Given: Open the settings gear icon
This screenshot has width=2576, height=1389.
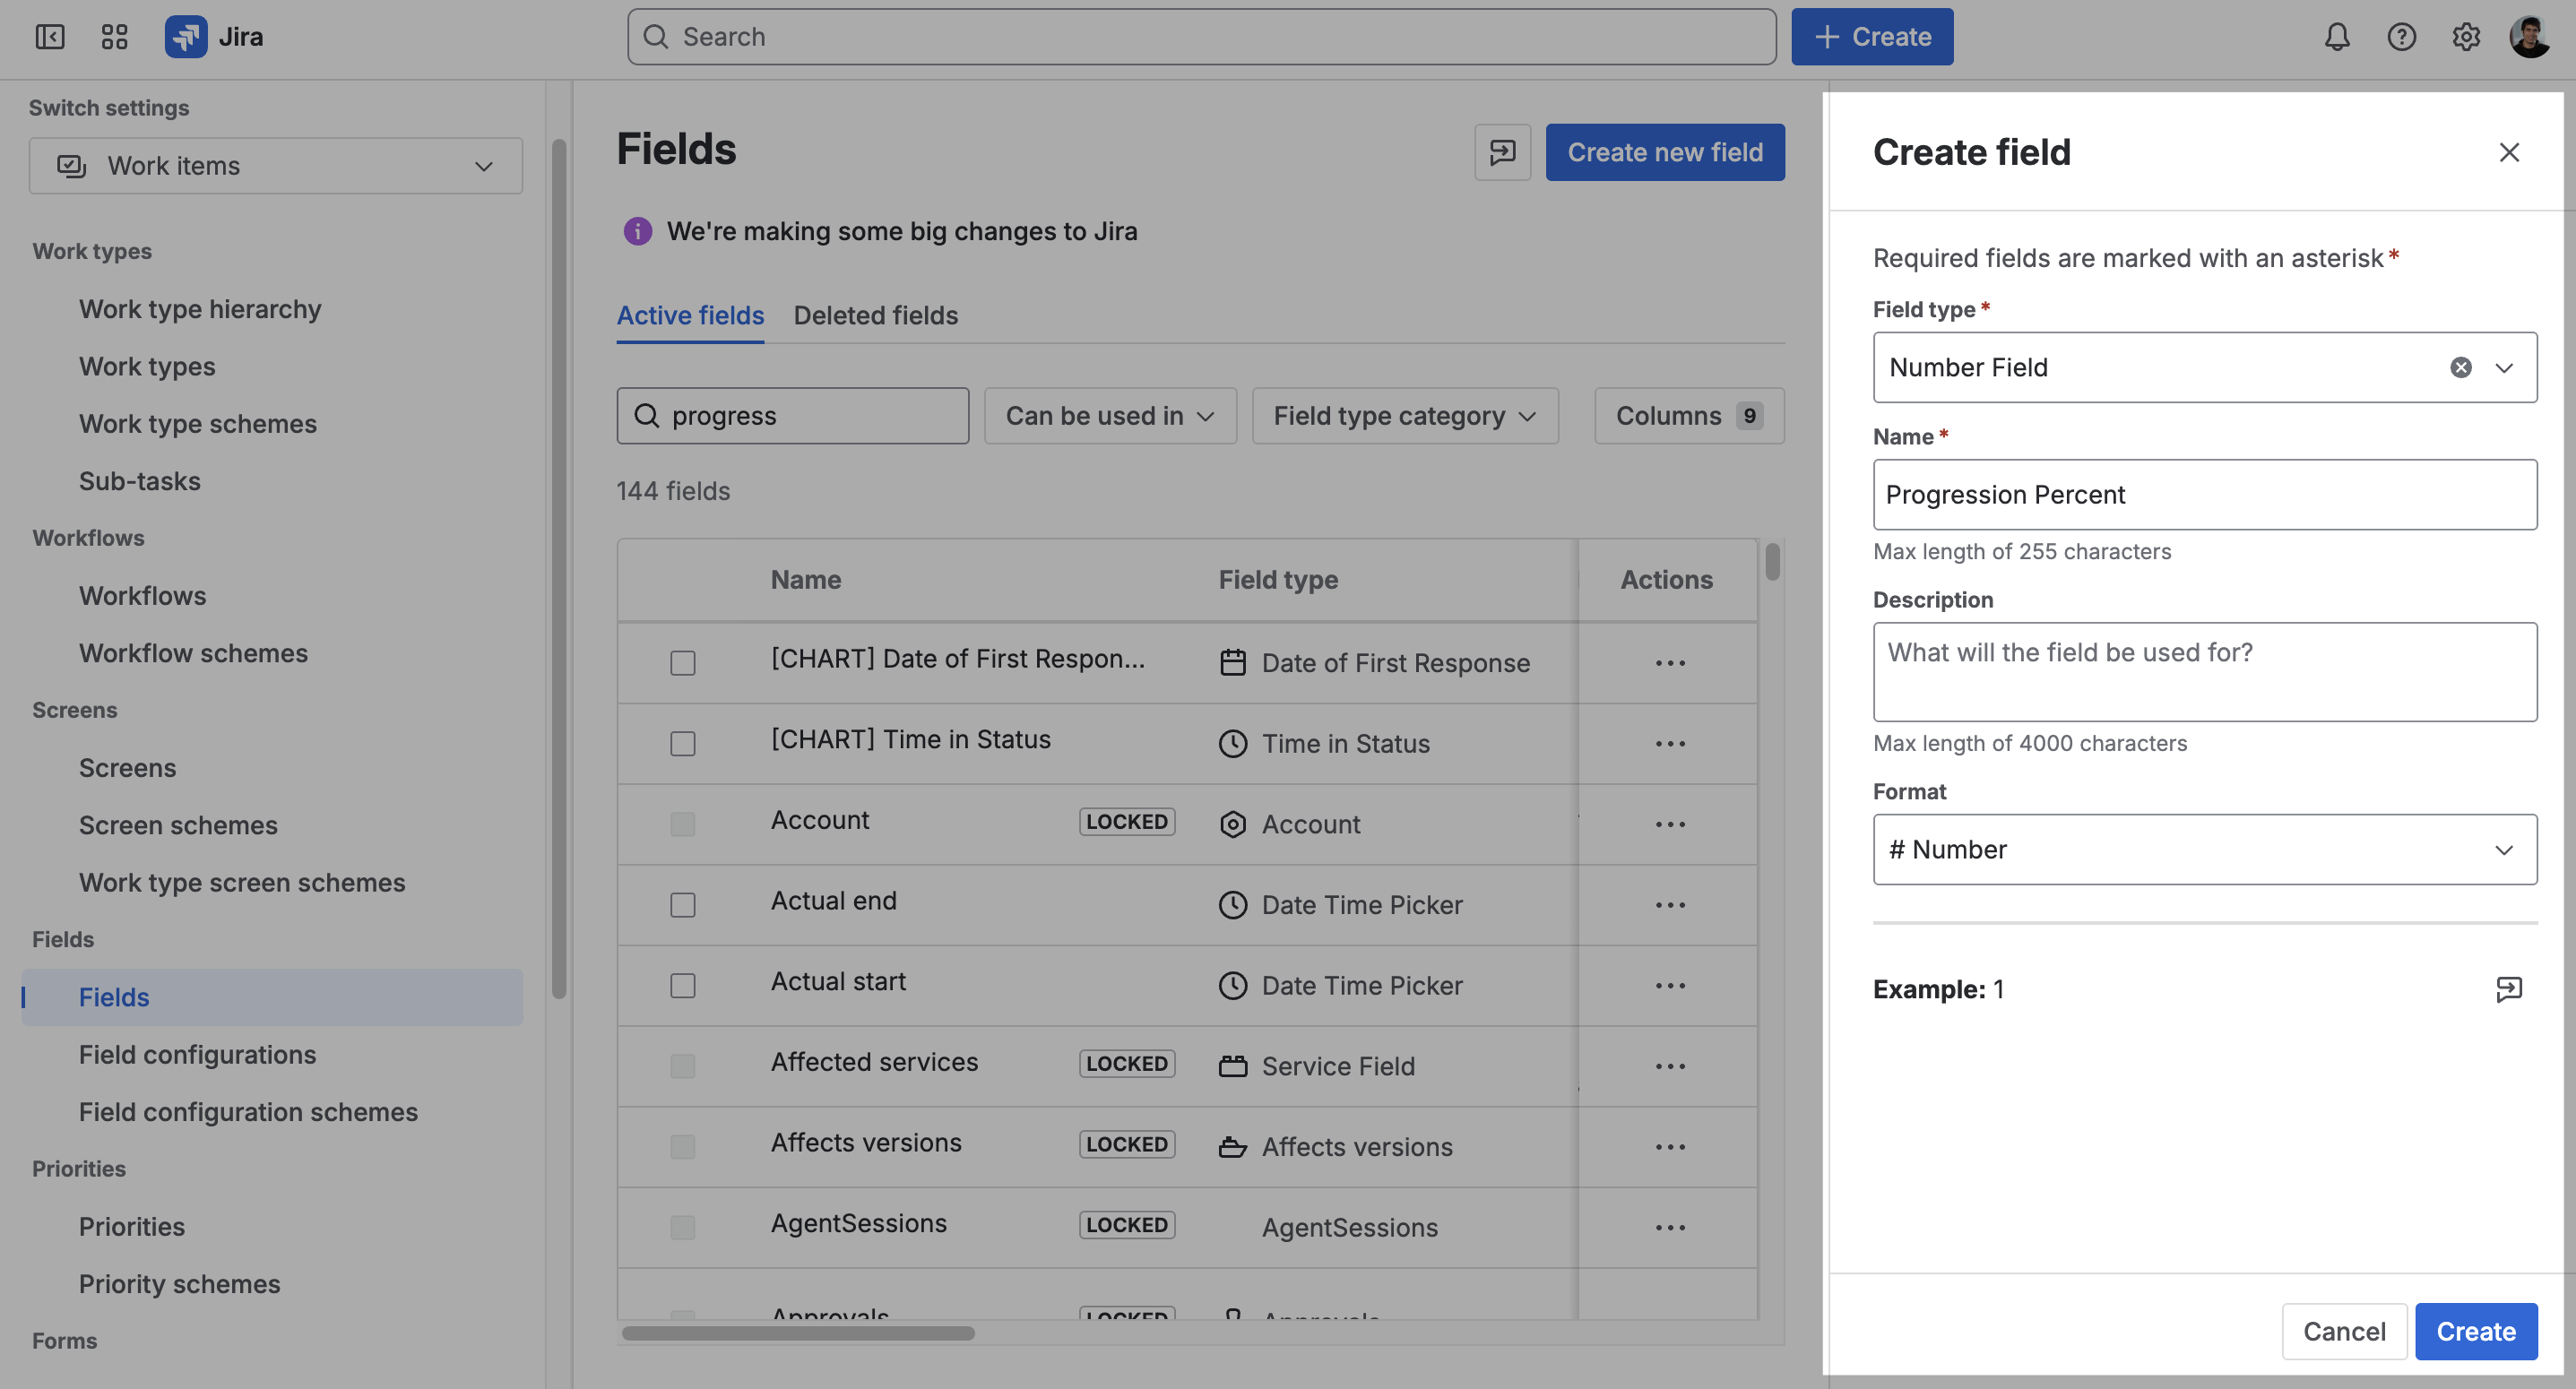Looking at the screenshot, I should point(2465,37).
